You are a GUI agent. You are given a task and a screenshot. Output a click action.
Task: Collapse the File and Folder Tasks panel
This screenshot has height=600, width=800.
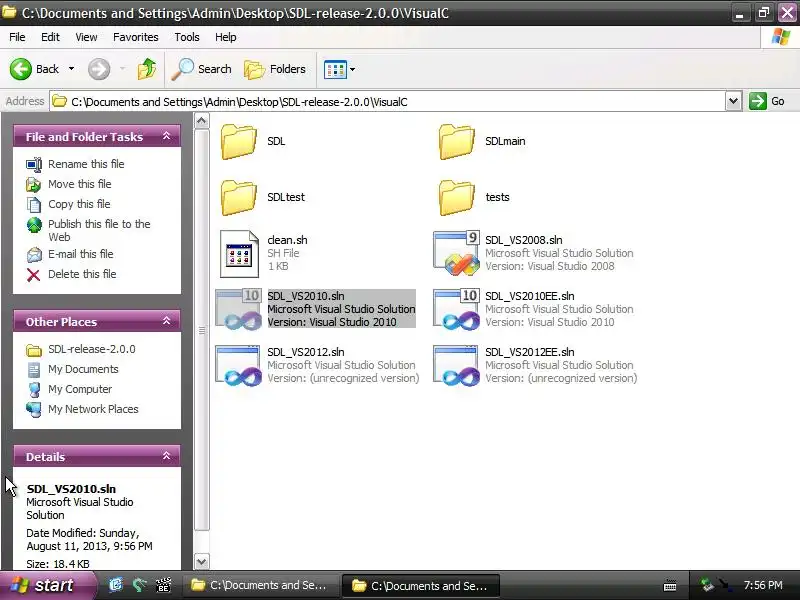tap(166, 136)
